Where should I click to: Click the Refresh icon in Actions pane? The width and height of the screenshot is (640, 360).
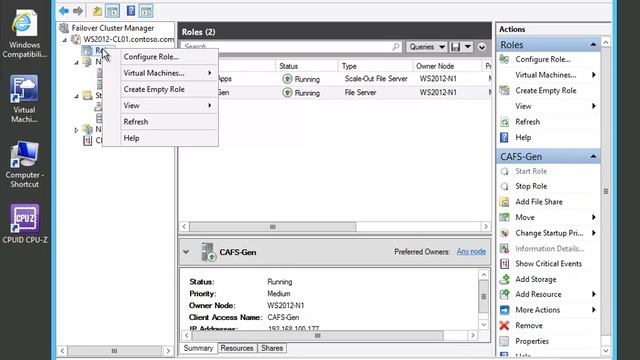pos(504,122)
